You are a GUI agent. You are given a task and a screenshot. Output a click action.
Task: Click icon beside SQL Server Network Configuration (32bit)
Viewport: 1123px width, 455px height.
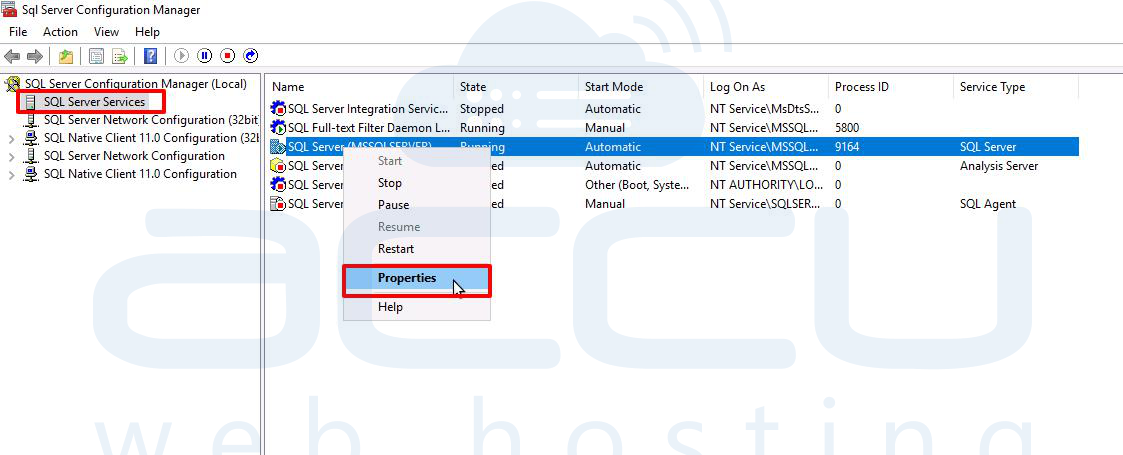[x=31, y=120]
